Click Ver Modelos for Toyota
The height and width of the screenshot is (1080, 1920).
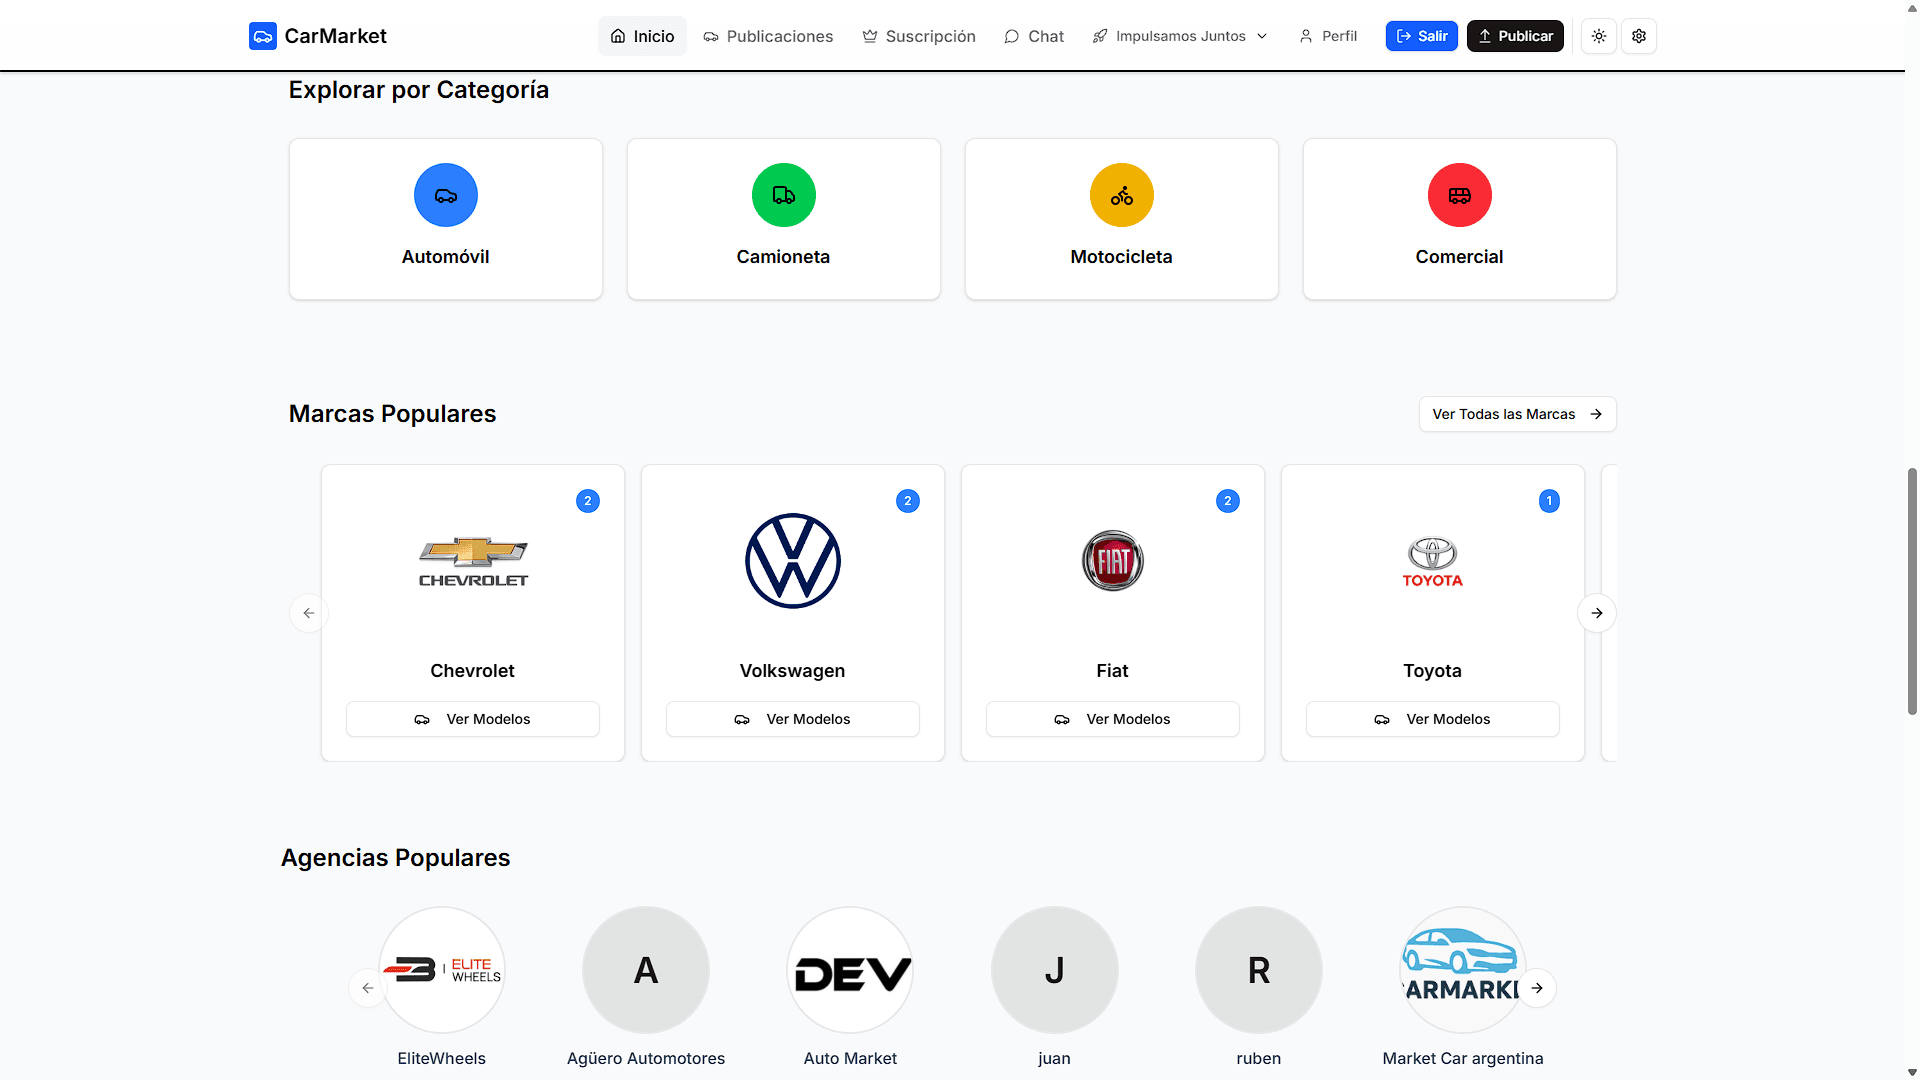(x=1433, y=719)
